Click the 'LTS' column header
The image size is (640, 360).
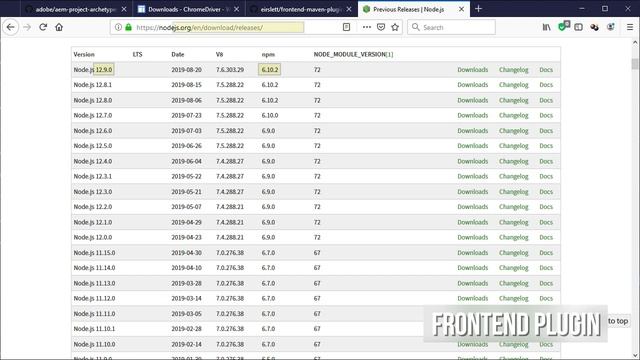137,54
